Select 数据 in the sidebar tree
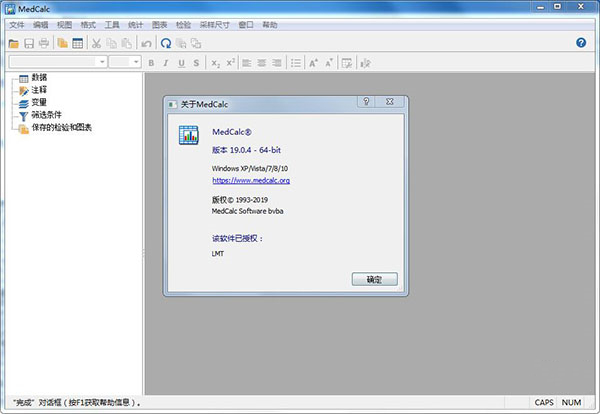Image resolution: width=600 pixels, height=414 pixels. 39,77
